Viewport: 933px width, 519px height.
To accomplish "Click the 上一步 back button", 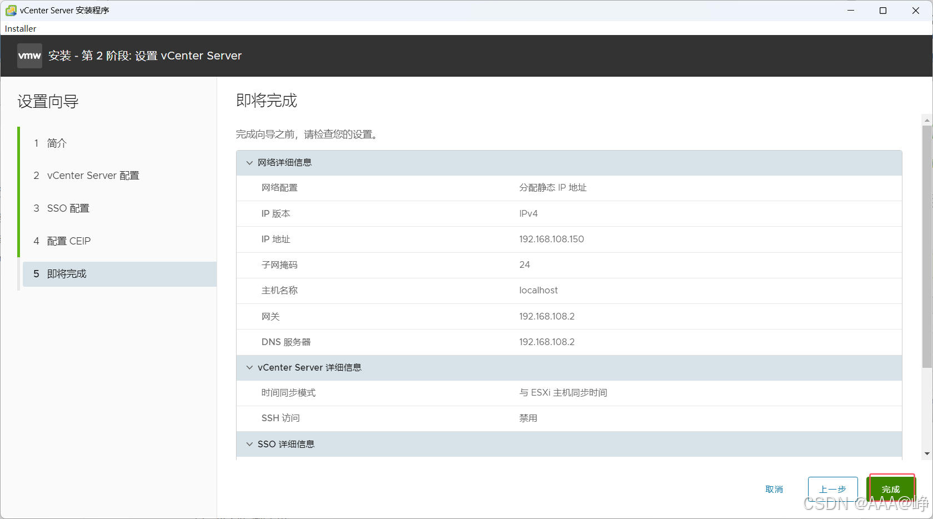I will (x=832, y=489).
